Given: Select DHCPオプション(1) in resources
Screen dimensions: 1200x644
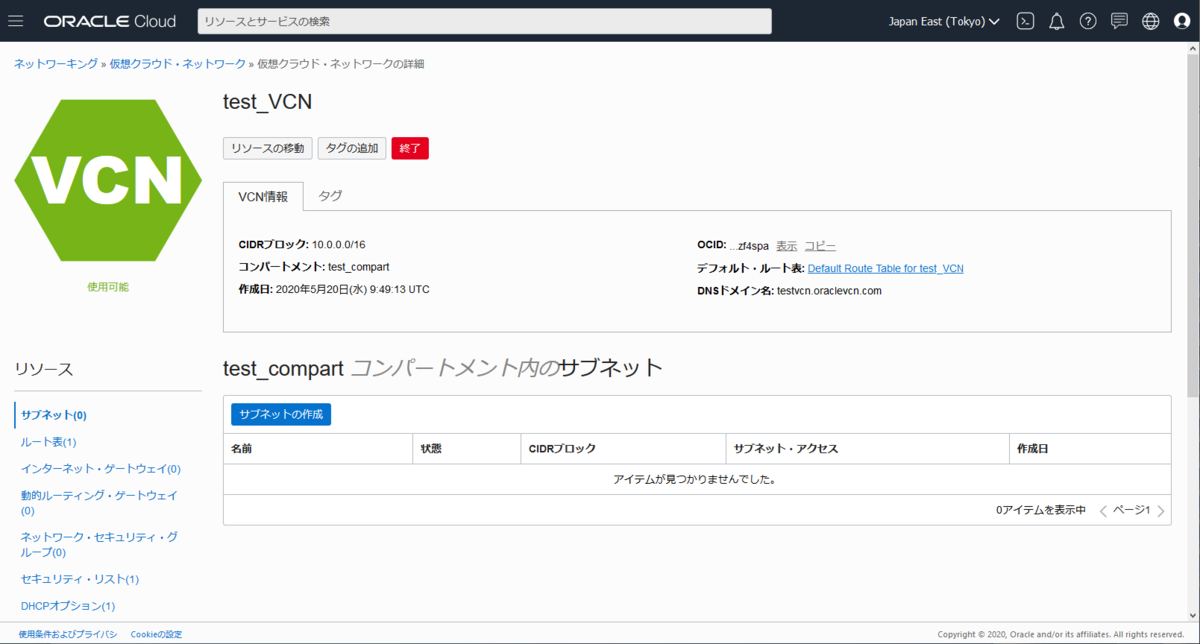Looking at the screenshot, I should coord(68,606).
